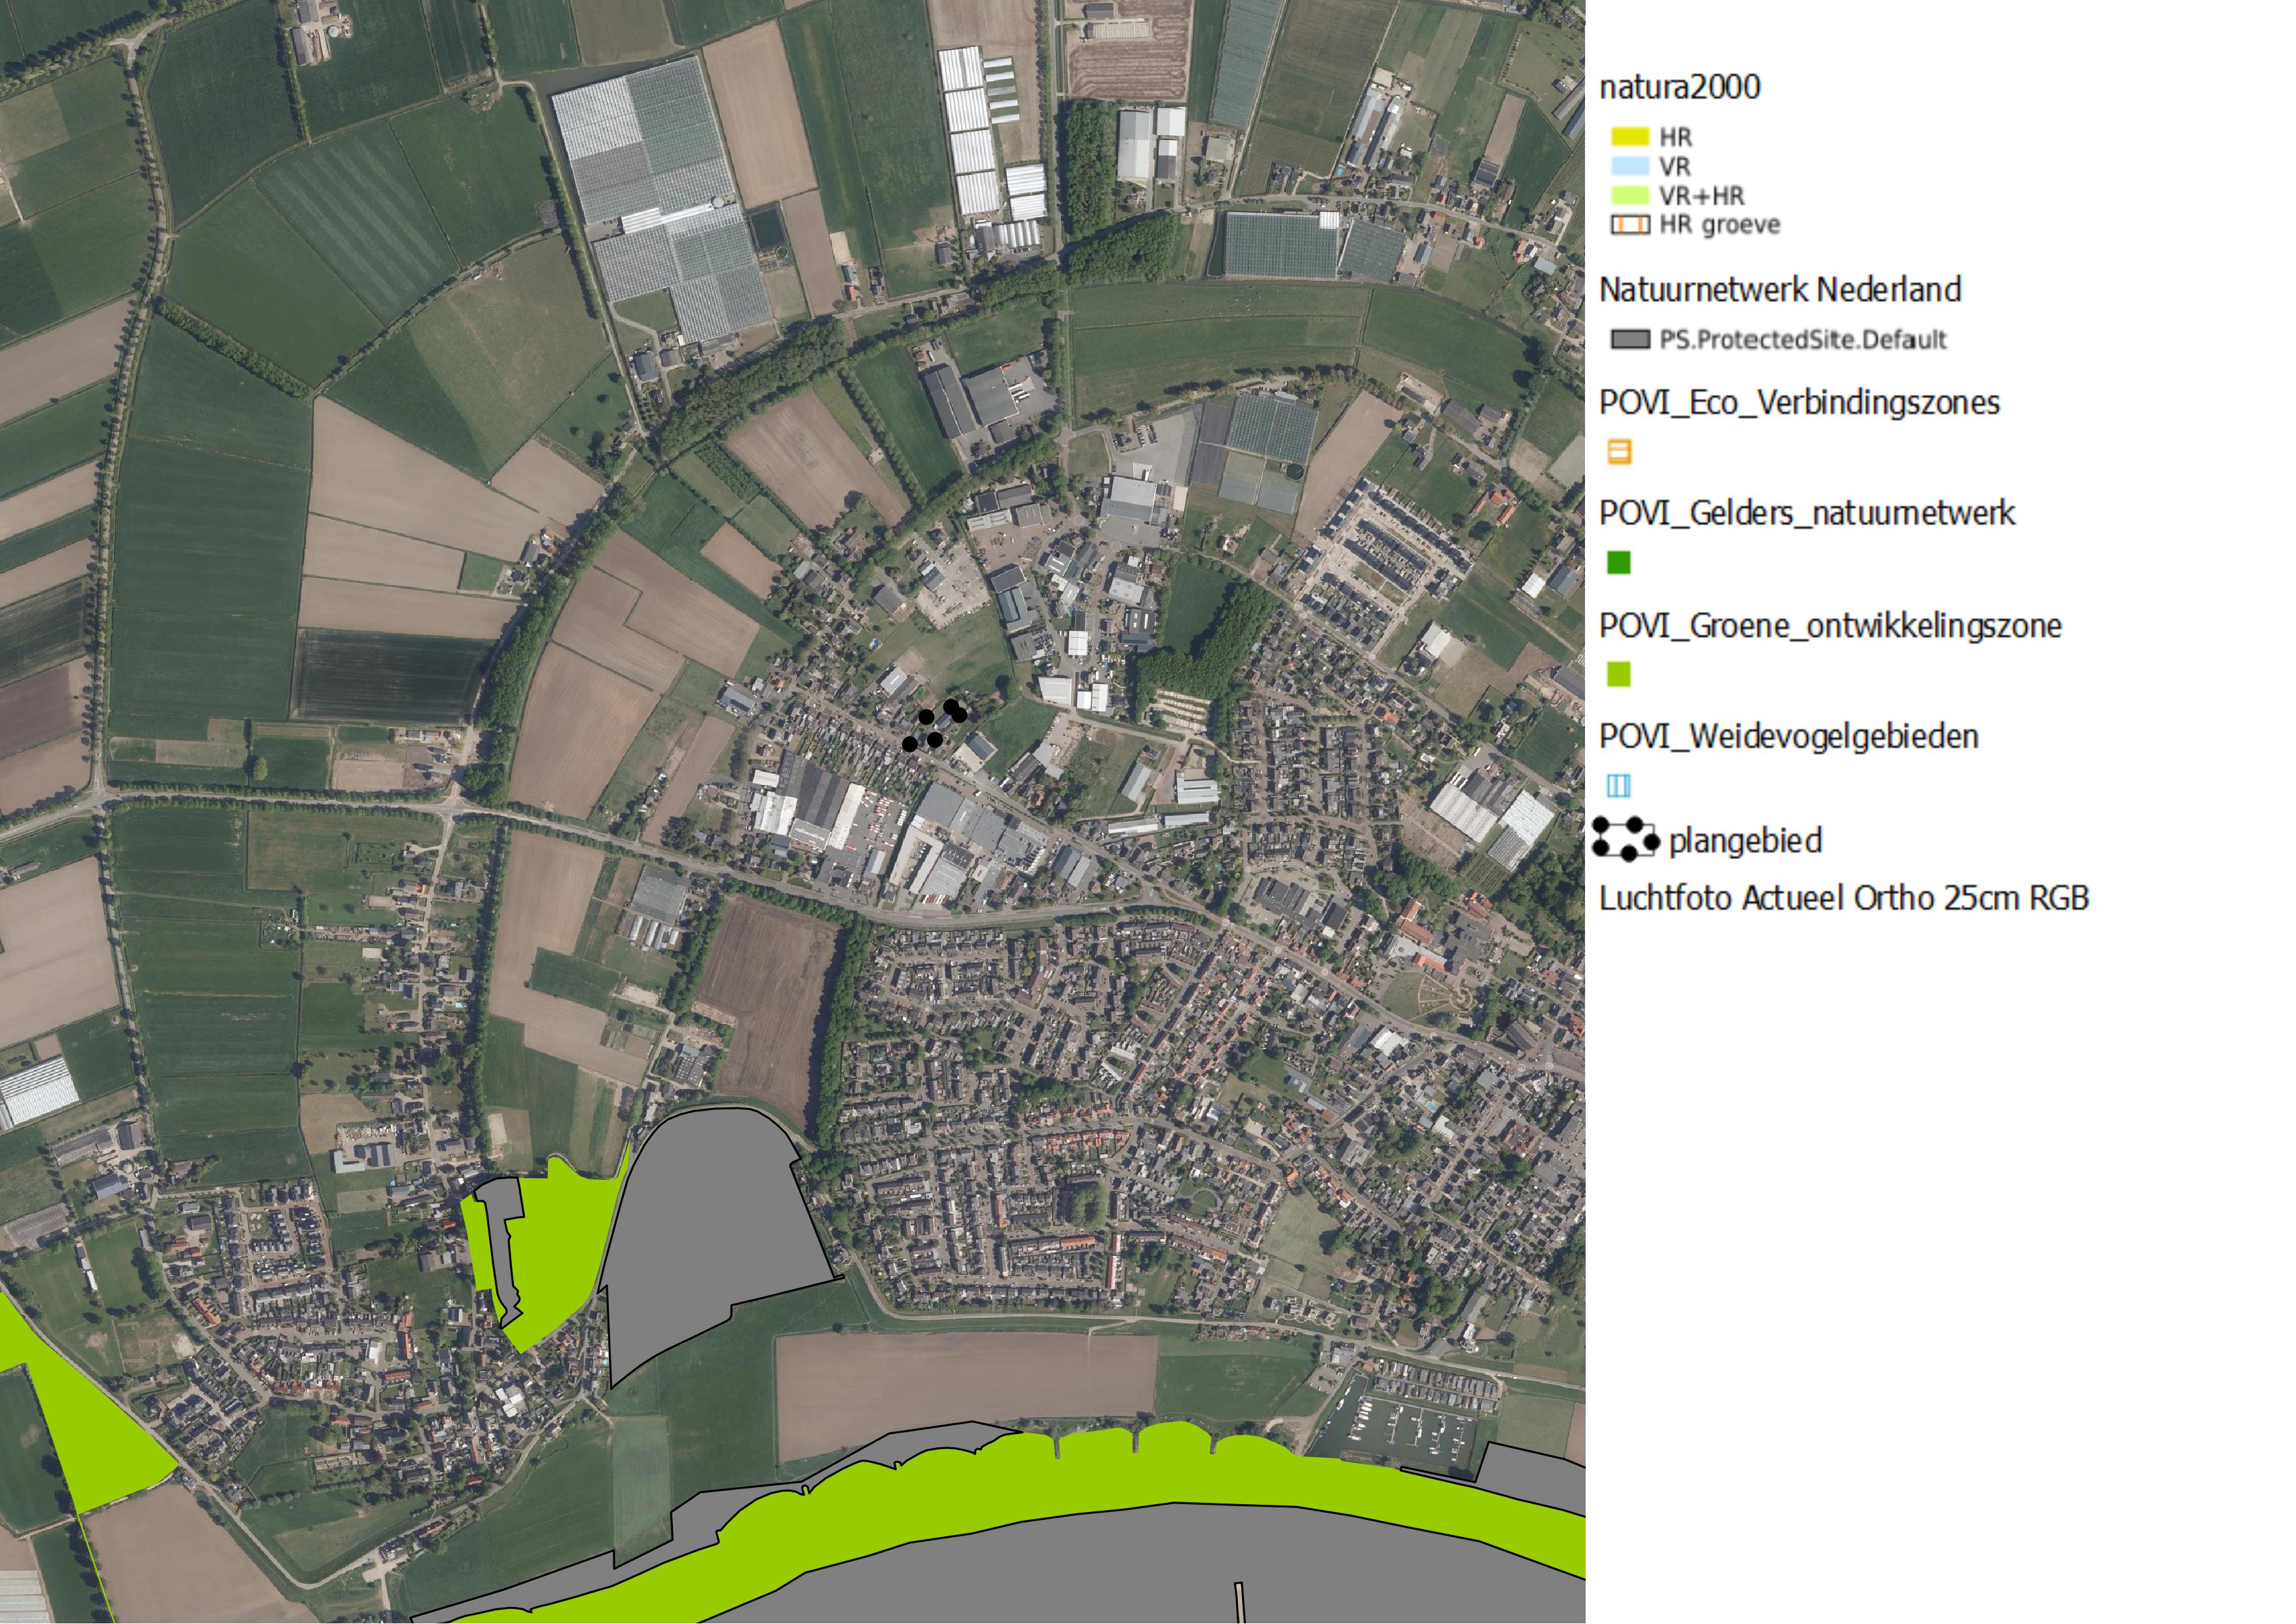2296x1624 pixels.
Task: Click the yellow HR legend swatch
Action: click(1629, 136)
